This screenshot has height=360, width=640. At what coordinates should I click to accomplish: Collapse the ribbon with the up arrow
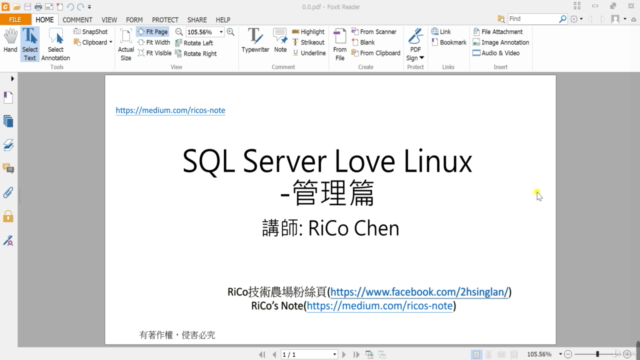coord(633,19)
